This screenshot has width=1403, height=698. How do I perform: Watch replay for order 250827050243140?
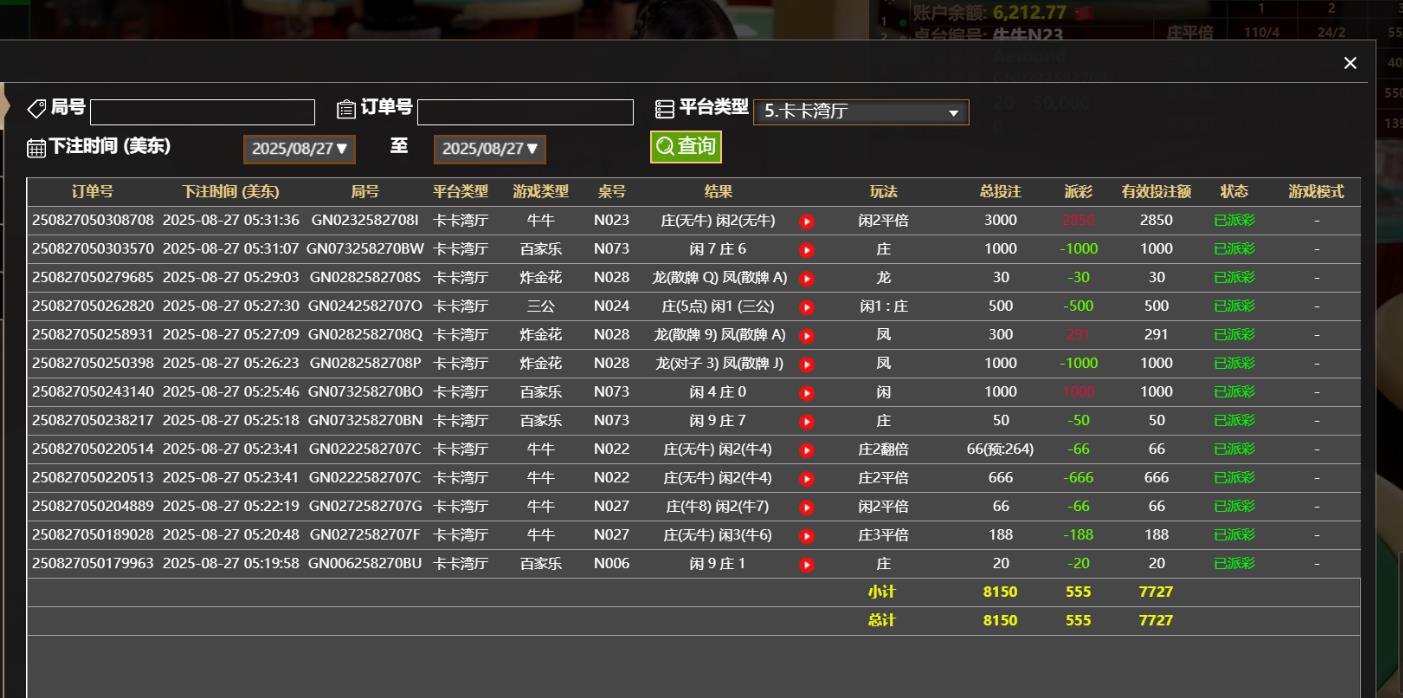tap(807, 393)
